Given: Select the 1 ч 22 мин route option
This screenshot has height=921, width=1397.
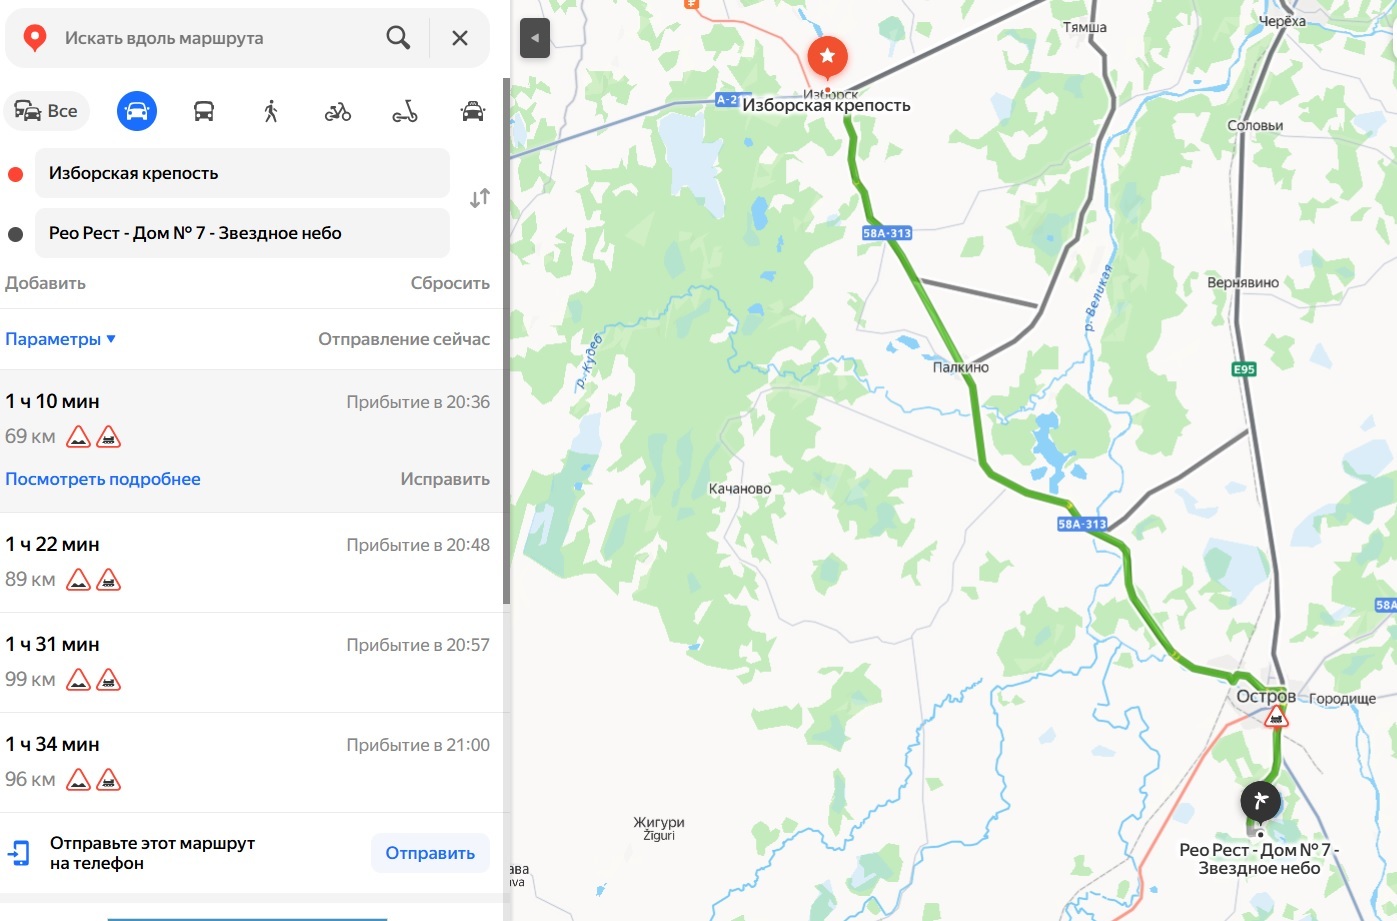Looking at the screenshot, I should pyautogui.click(x=250, y=562).
